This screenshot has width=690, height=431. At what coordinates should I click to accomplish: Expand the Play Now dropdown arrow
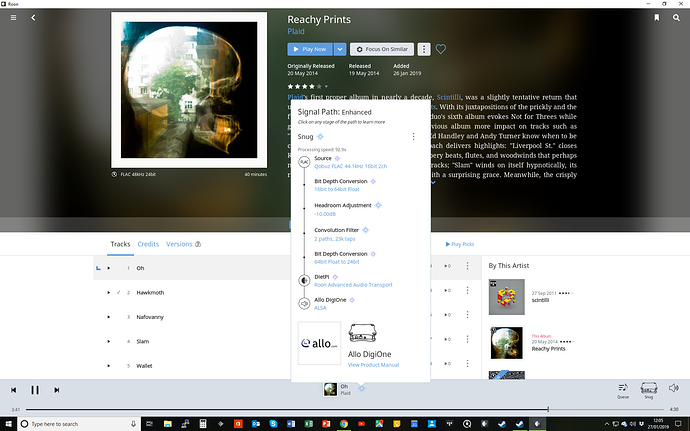[340, 49]
